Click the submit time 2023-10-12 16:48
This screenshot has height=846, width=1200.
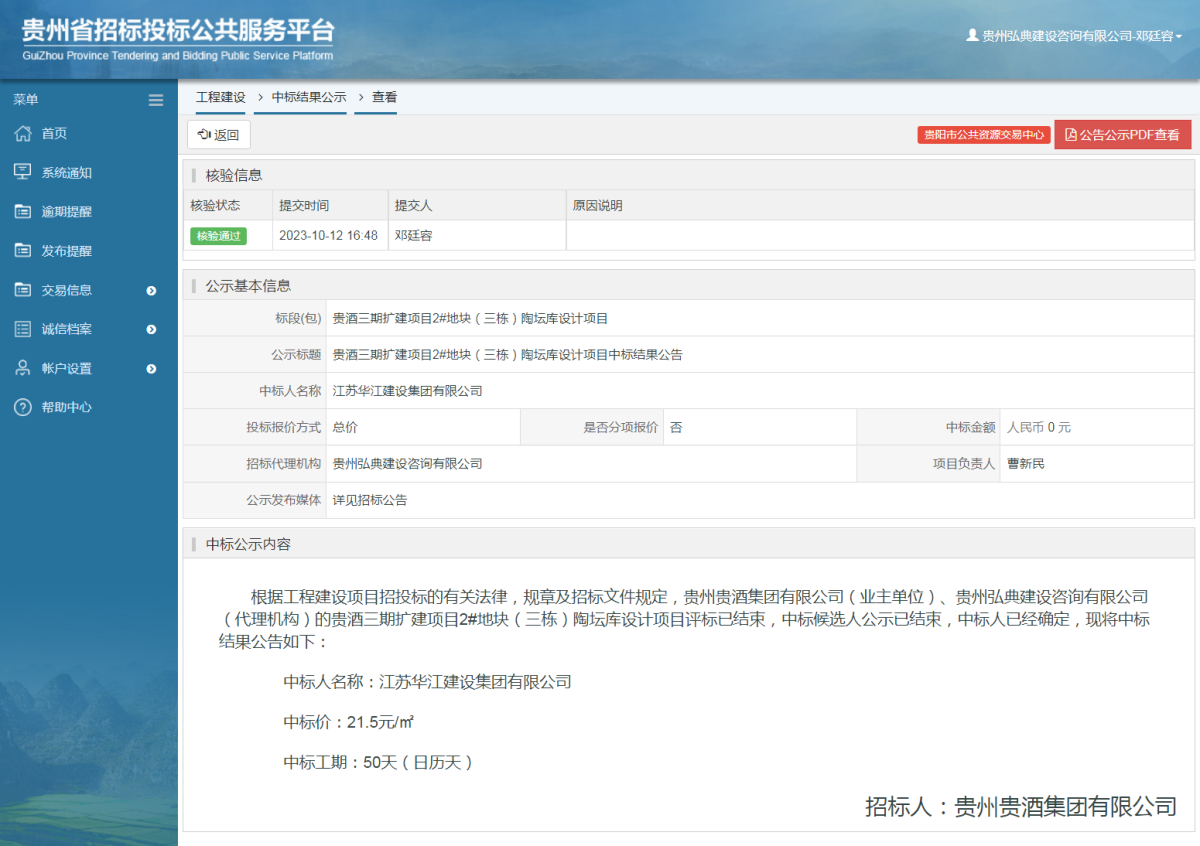(x=329, y=236)
